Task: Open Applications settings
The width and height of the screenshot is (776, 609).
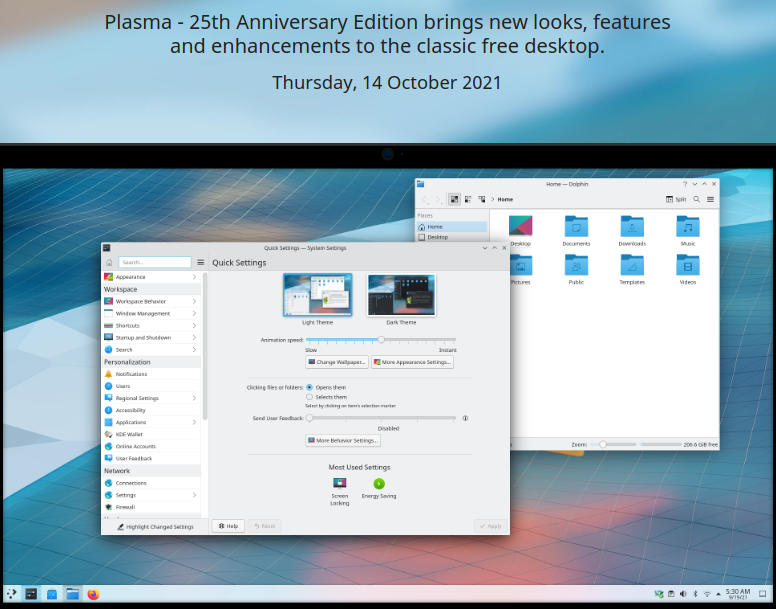Action: pyautogui.click(x=151, y=422)
